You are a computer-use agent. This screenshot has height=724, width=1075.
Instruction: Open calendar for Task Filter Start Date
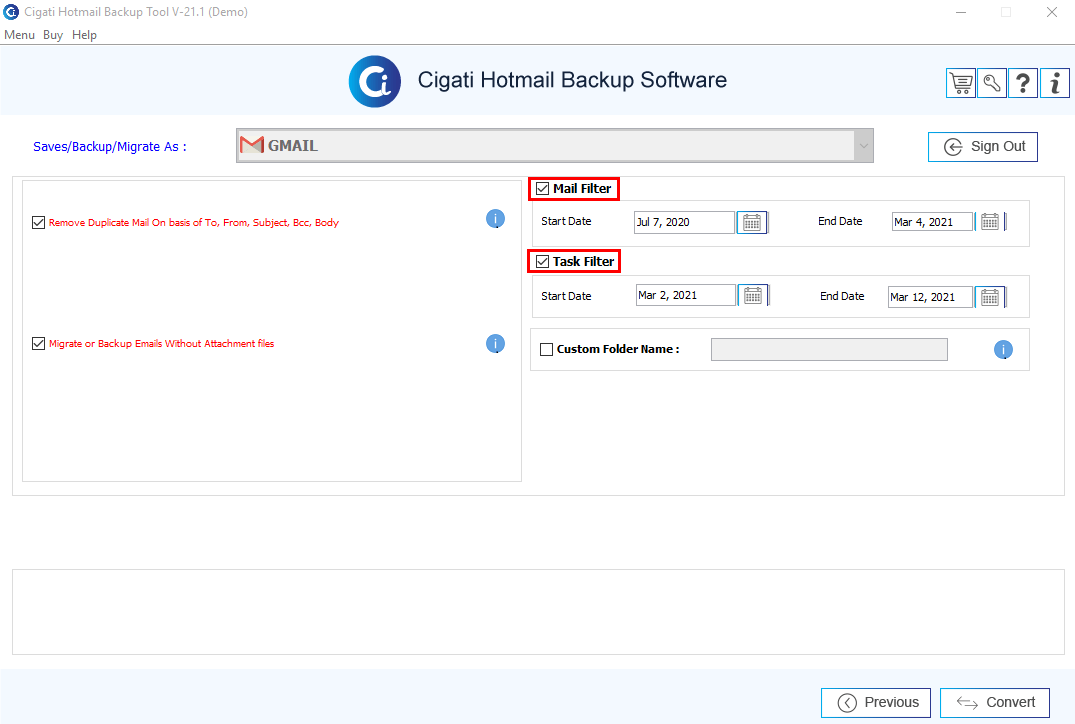click(753, 295)
